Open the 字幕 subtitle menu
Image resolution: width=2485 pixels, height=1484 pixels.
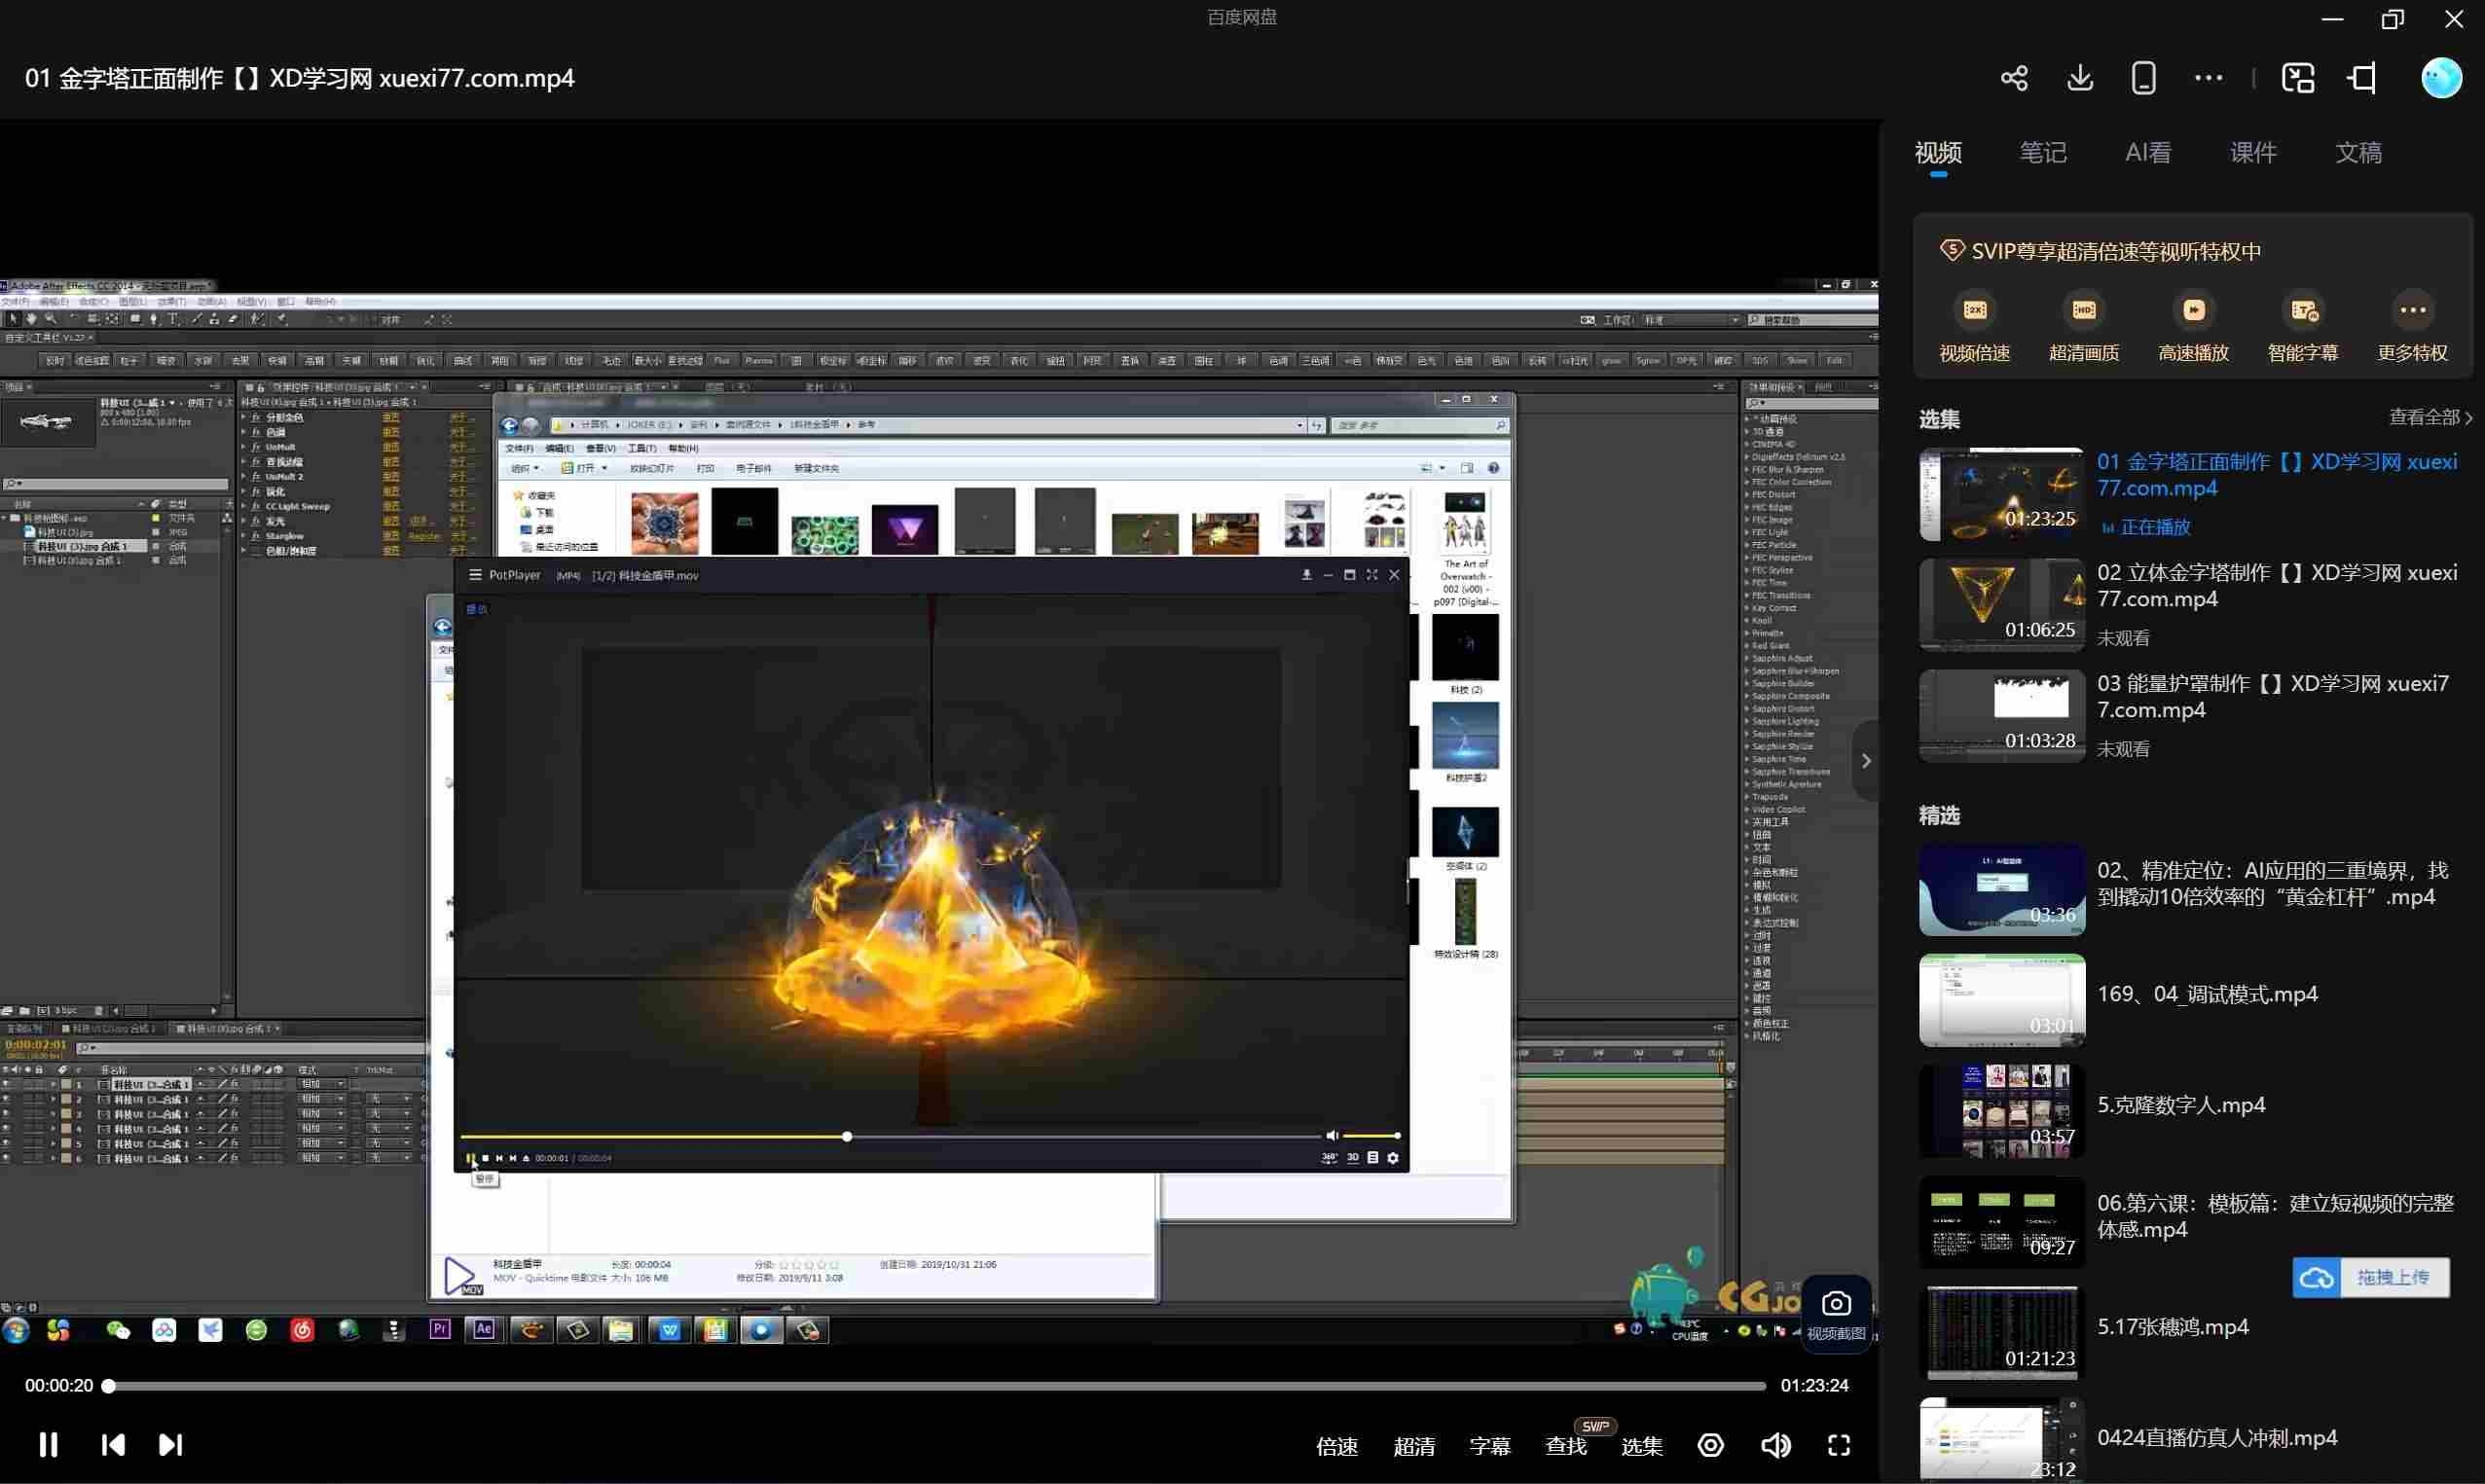click(1490, 1446)
